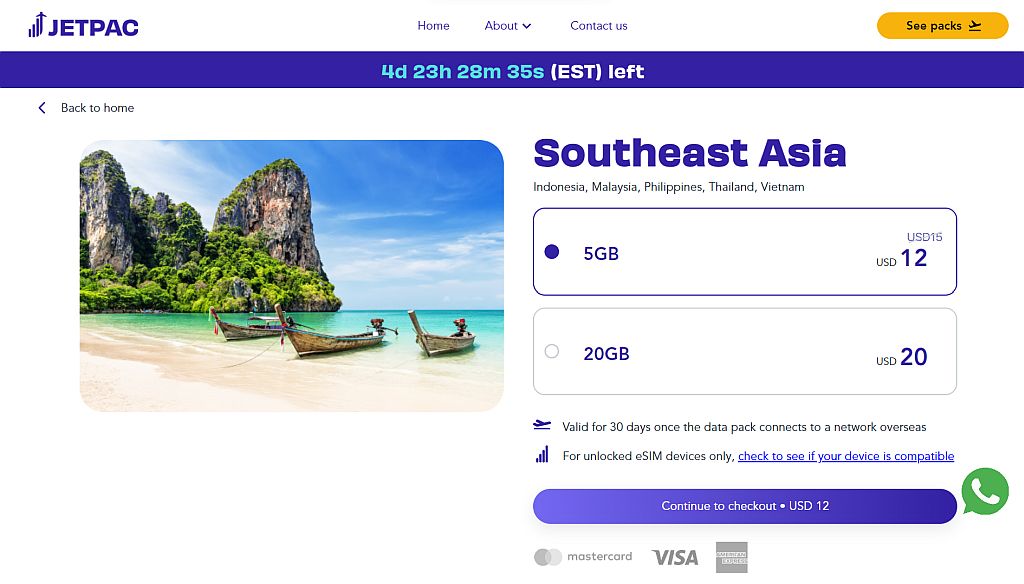Choose the 20GB plan card
The width and height of the screenshot is (1024, 584).
[x=744, y=351]
